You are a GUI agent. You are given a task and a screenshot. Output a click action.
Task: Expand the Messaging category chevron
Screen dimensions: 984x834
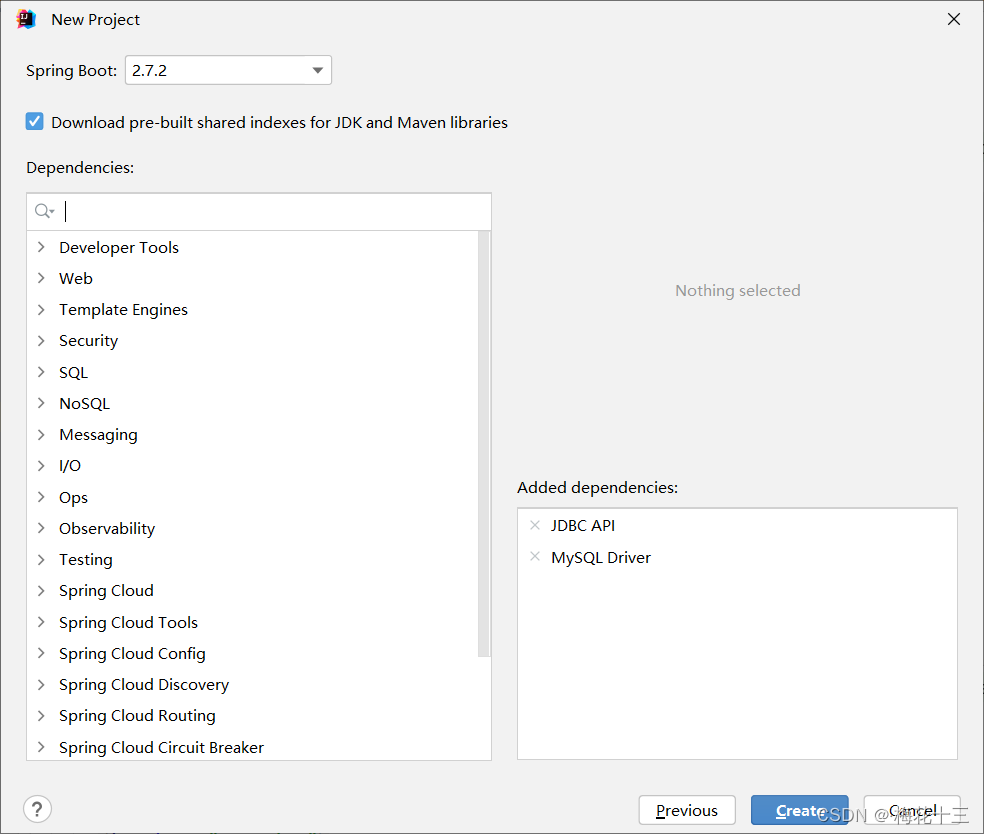41,434
